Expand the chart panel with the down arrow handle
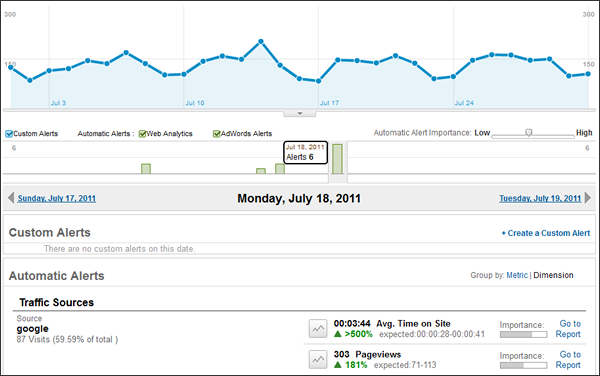This screenshot has height=376, width=600. point(300,114)
